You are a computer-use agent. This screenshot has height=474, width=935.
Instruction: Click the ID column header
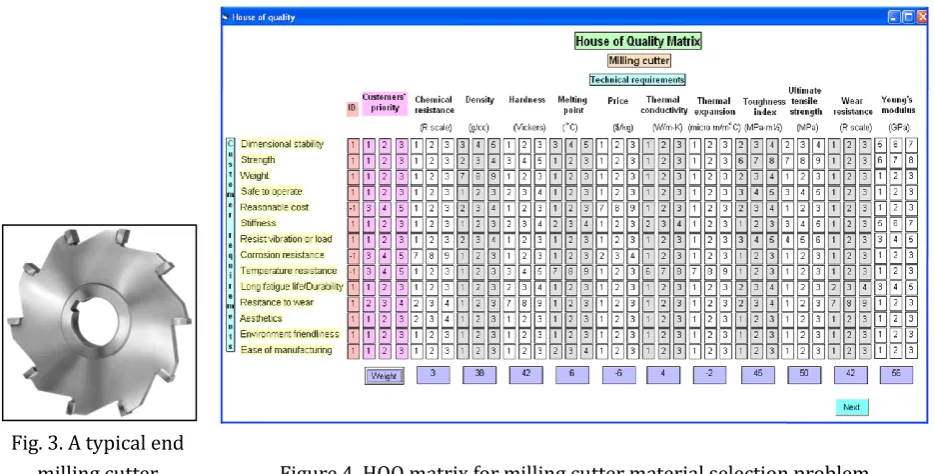point(352,109)
